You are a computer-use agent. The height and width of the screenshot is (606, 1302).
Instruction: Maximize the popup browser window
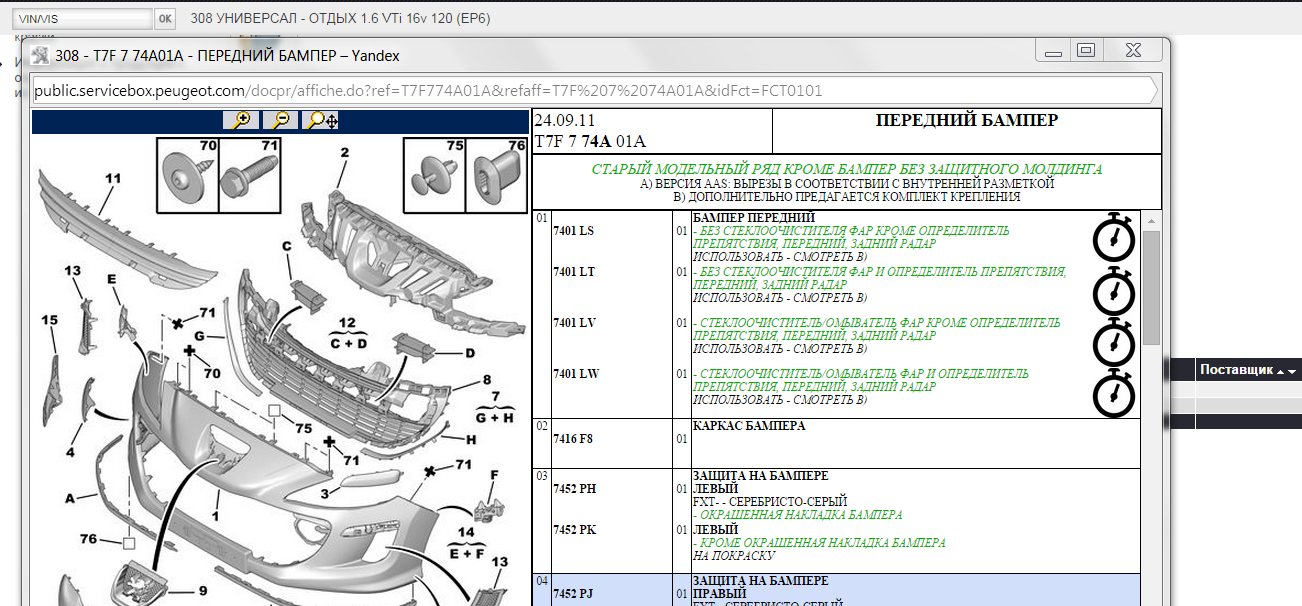1085,51
